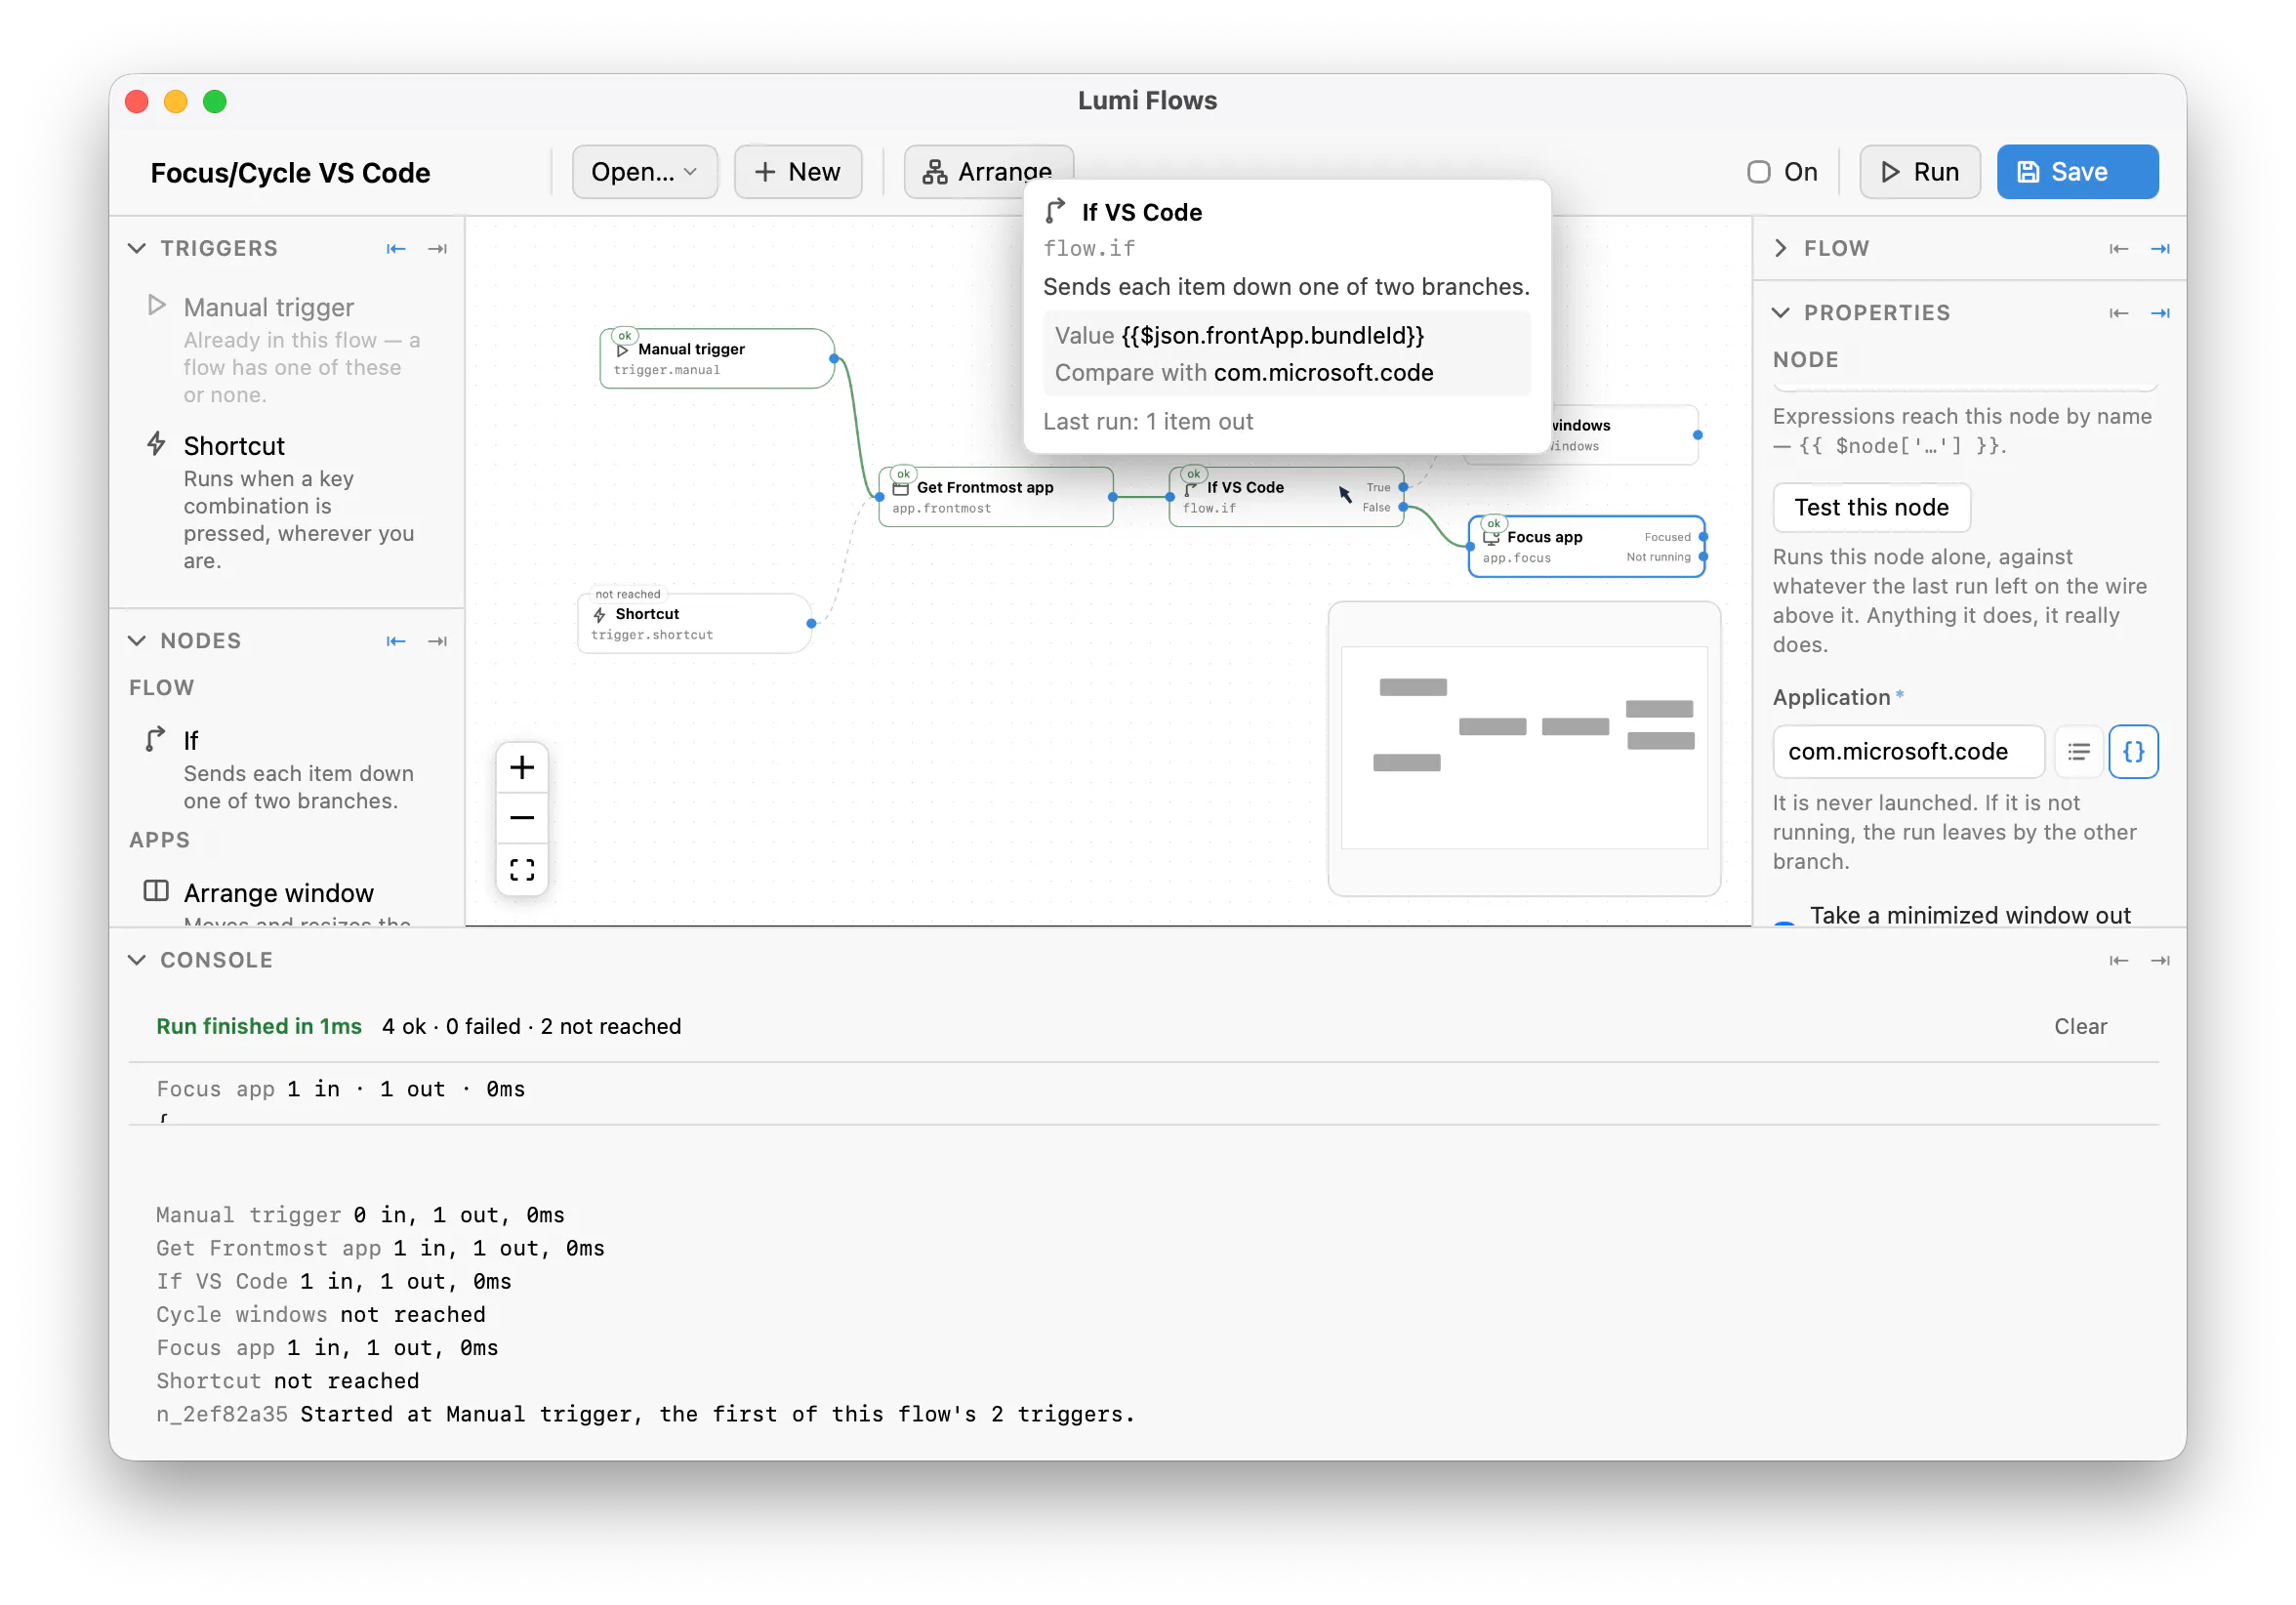Click the '4 ok · 0 failed · 2 not reached' summary
Screen dimensions: 2296x1605
click(x=531, y=1026)
